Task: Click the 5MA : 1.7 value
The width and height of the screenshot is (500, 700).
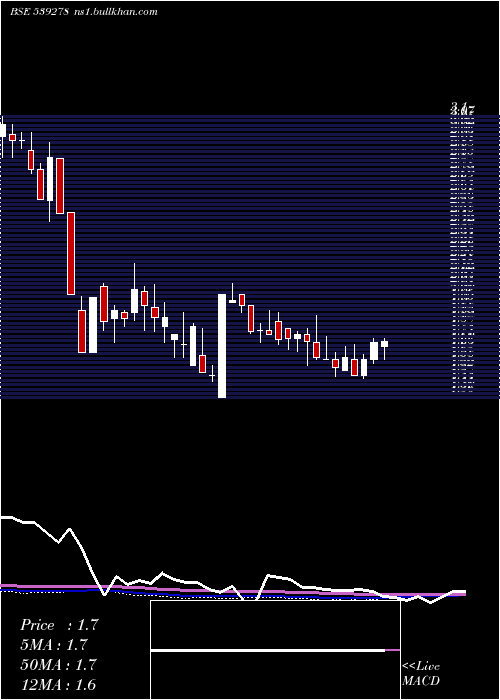Action: tap(54, 645)
